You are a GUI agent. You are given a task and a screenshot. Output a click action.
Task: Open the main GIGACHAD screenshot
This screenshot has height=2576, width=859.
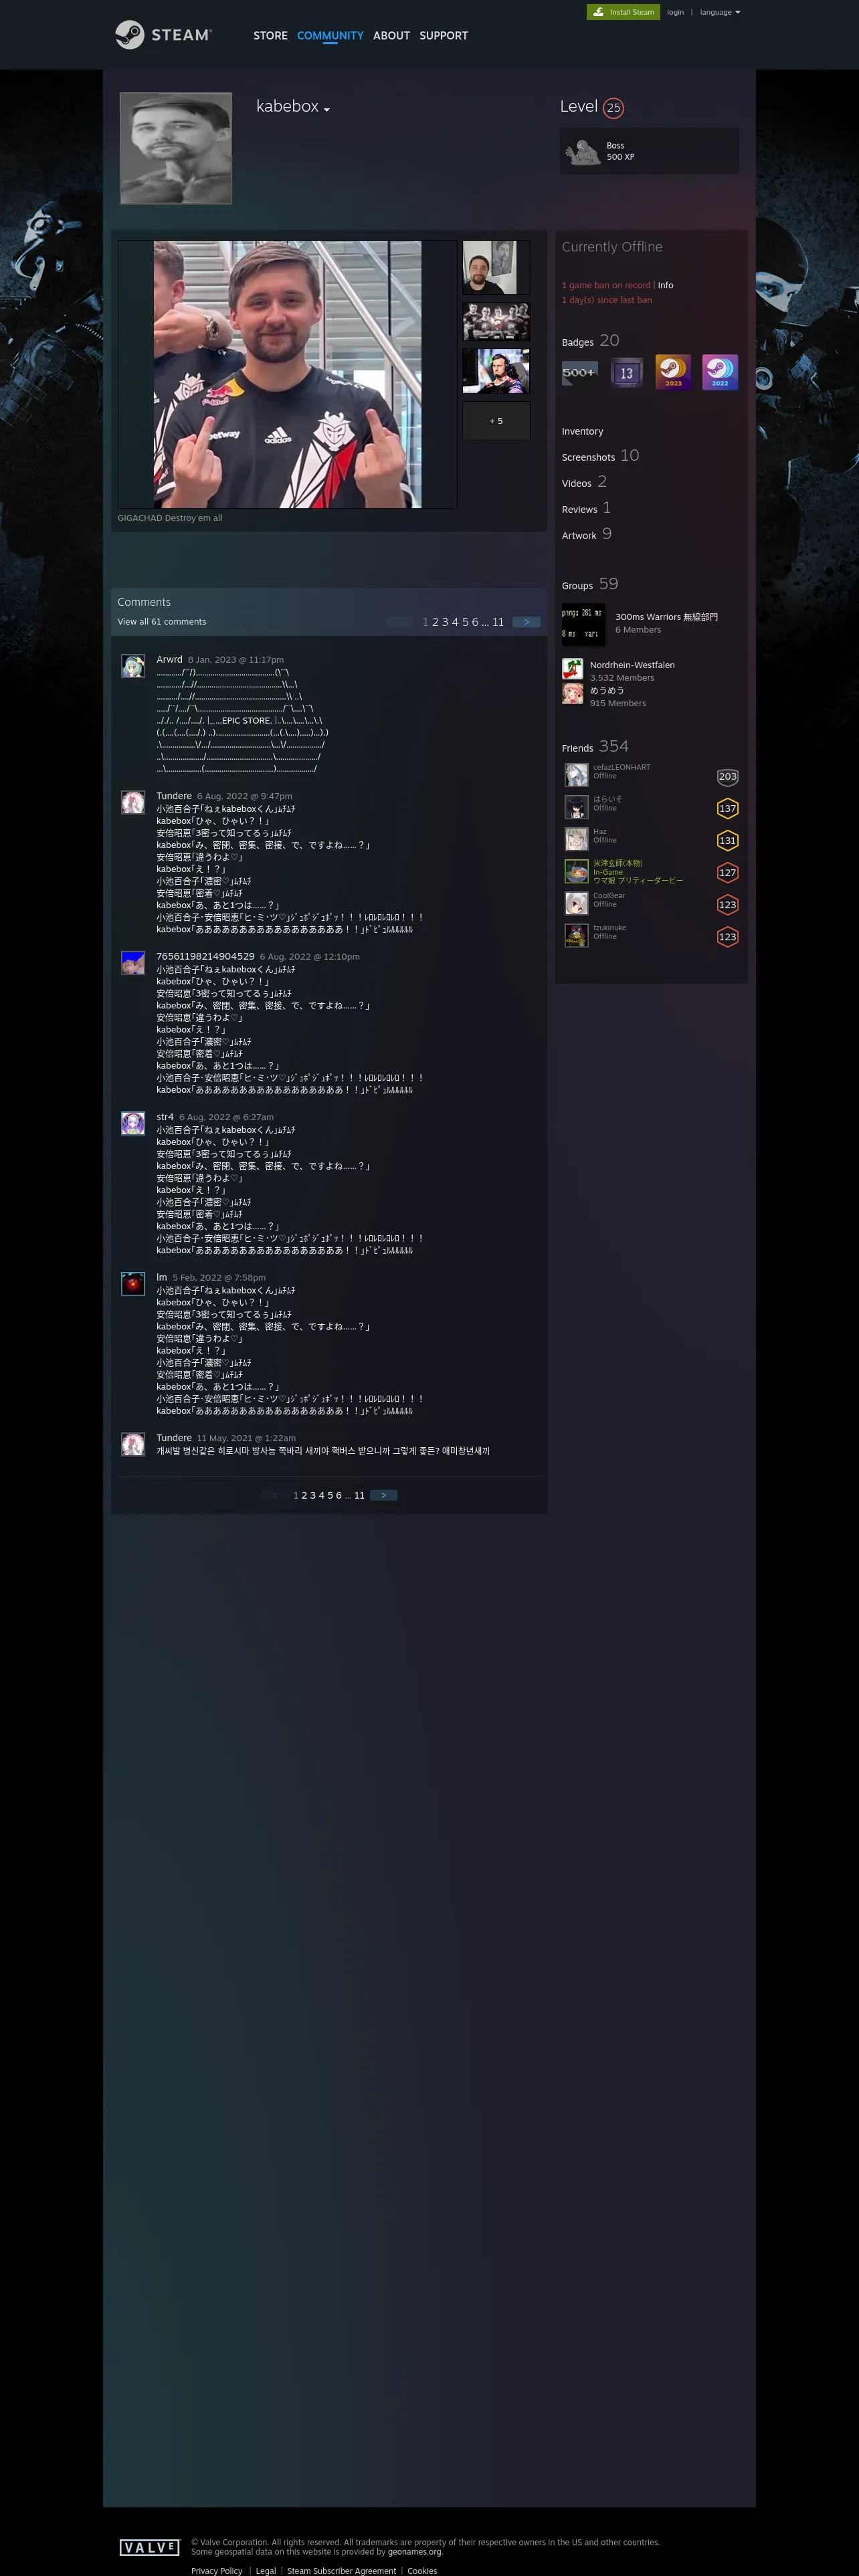pos(287,374)
